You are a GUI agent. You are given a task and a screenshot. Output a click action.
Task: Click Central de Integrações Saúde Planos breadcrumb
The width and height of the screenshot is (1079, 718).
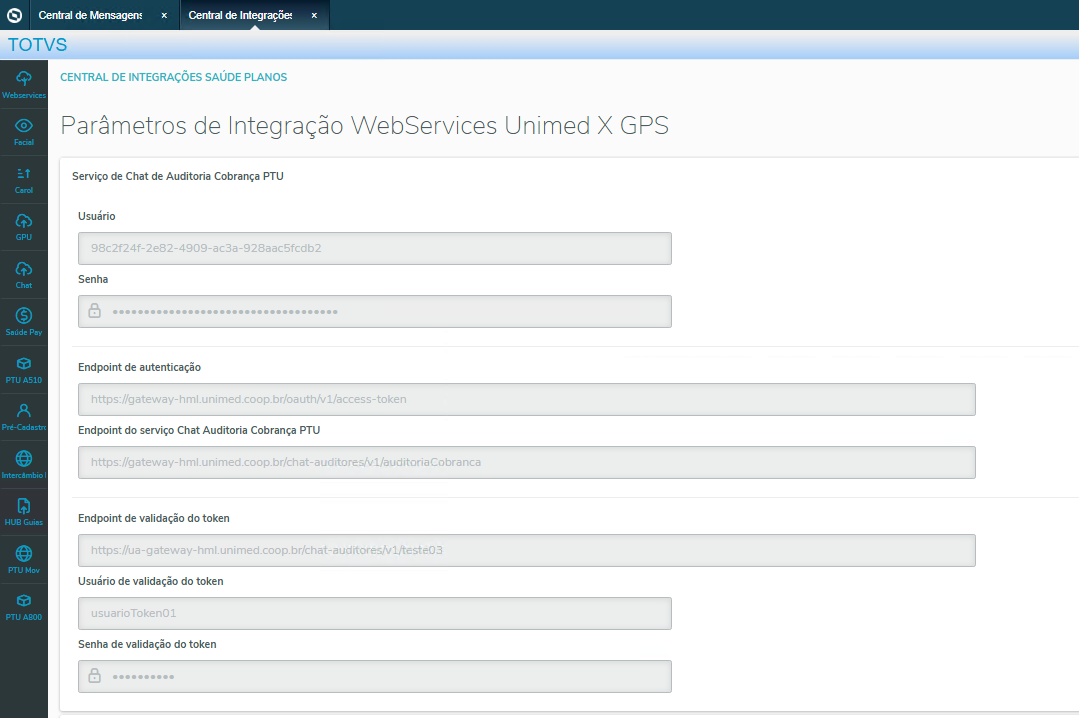click(173, 77)
